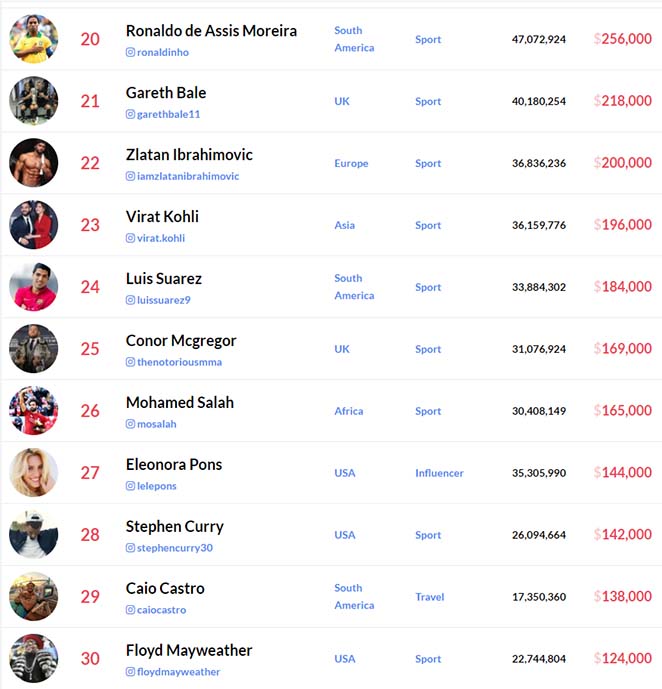Open Floyd Mayweather's avatar thumbnail

click(x=33, y=658)
